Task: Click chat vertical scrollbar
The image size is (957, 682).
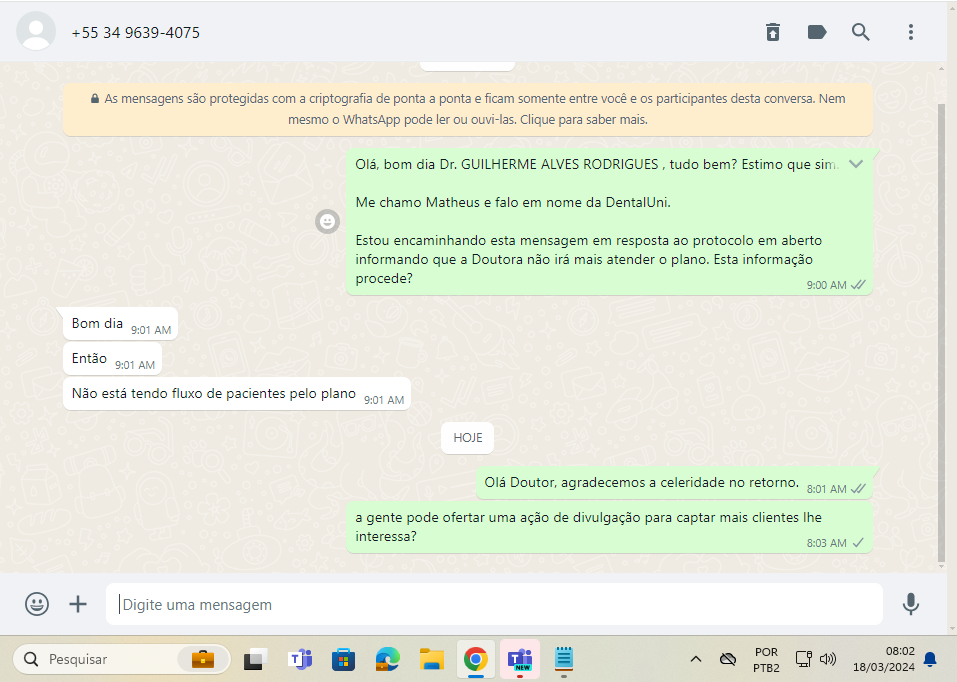Action: 941,333
